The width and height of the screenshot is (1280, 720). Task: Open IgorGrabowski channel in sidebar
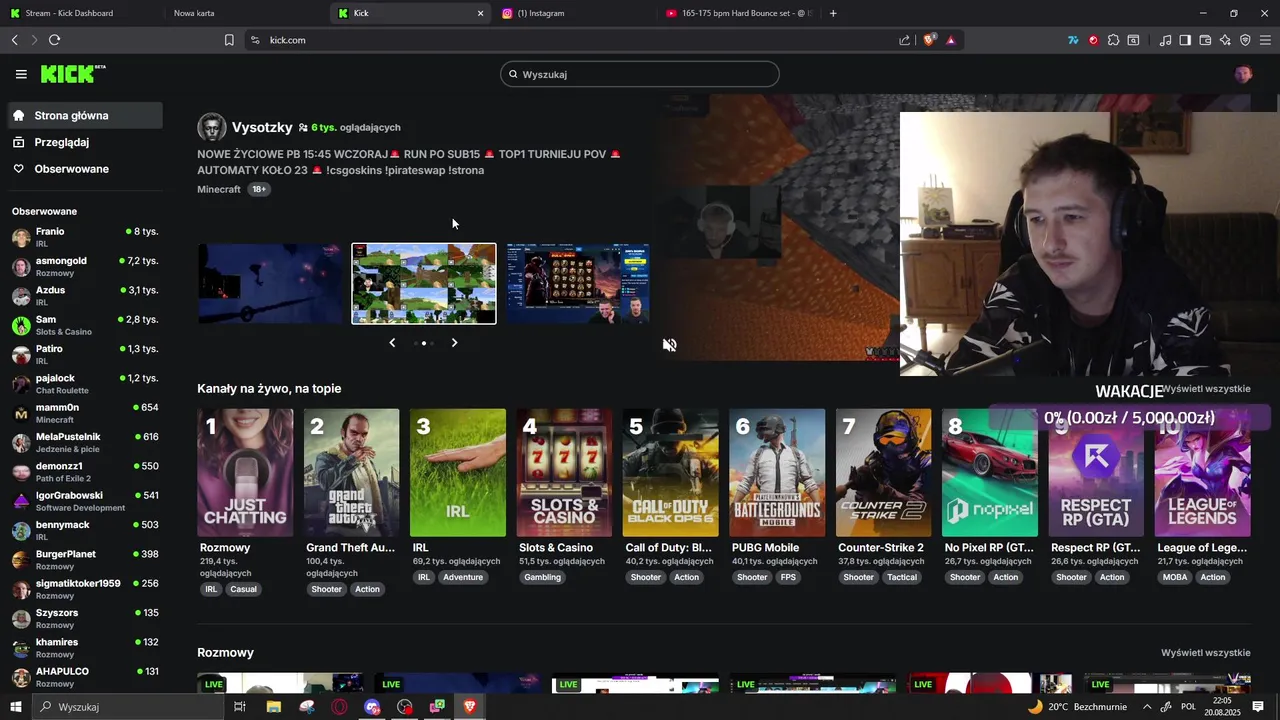[85, 501]
